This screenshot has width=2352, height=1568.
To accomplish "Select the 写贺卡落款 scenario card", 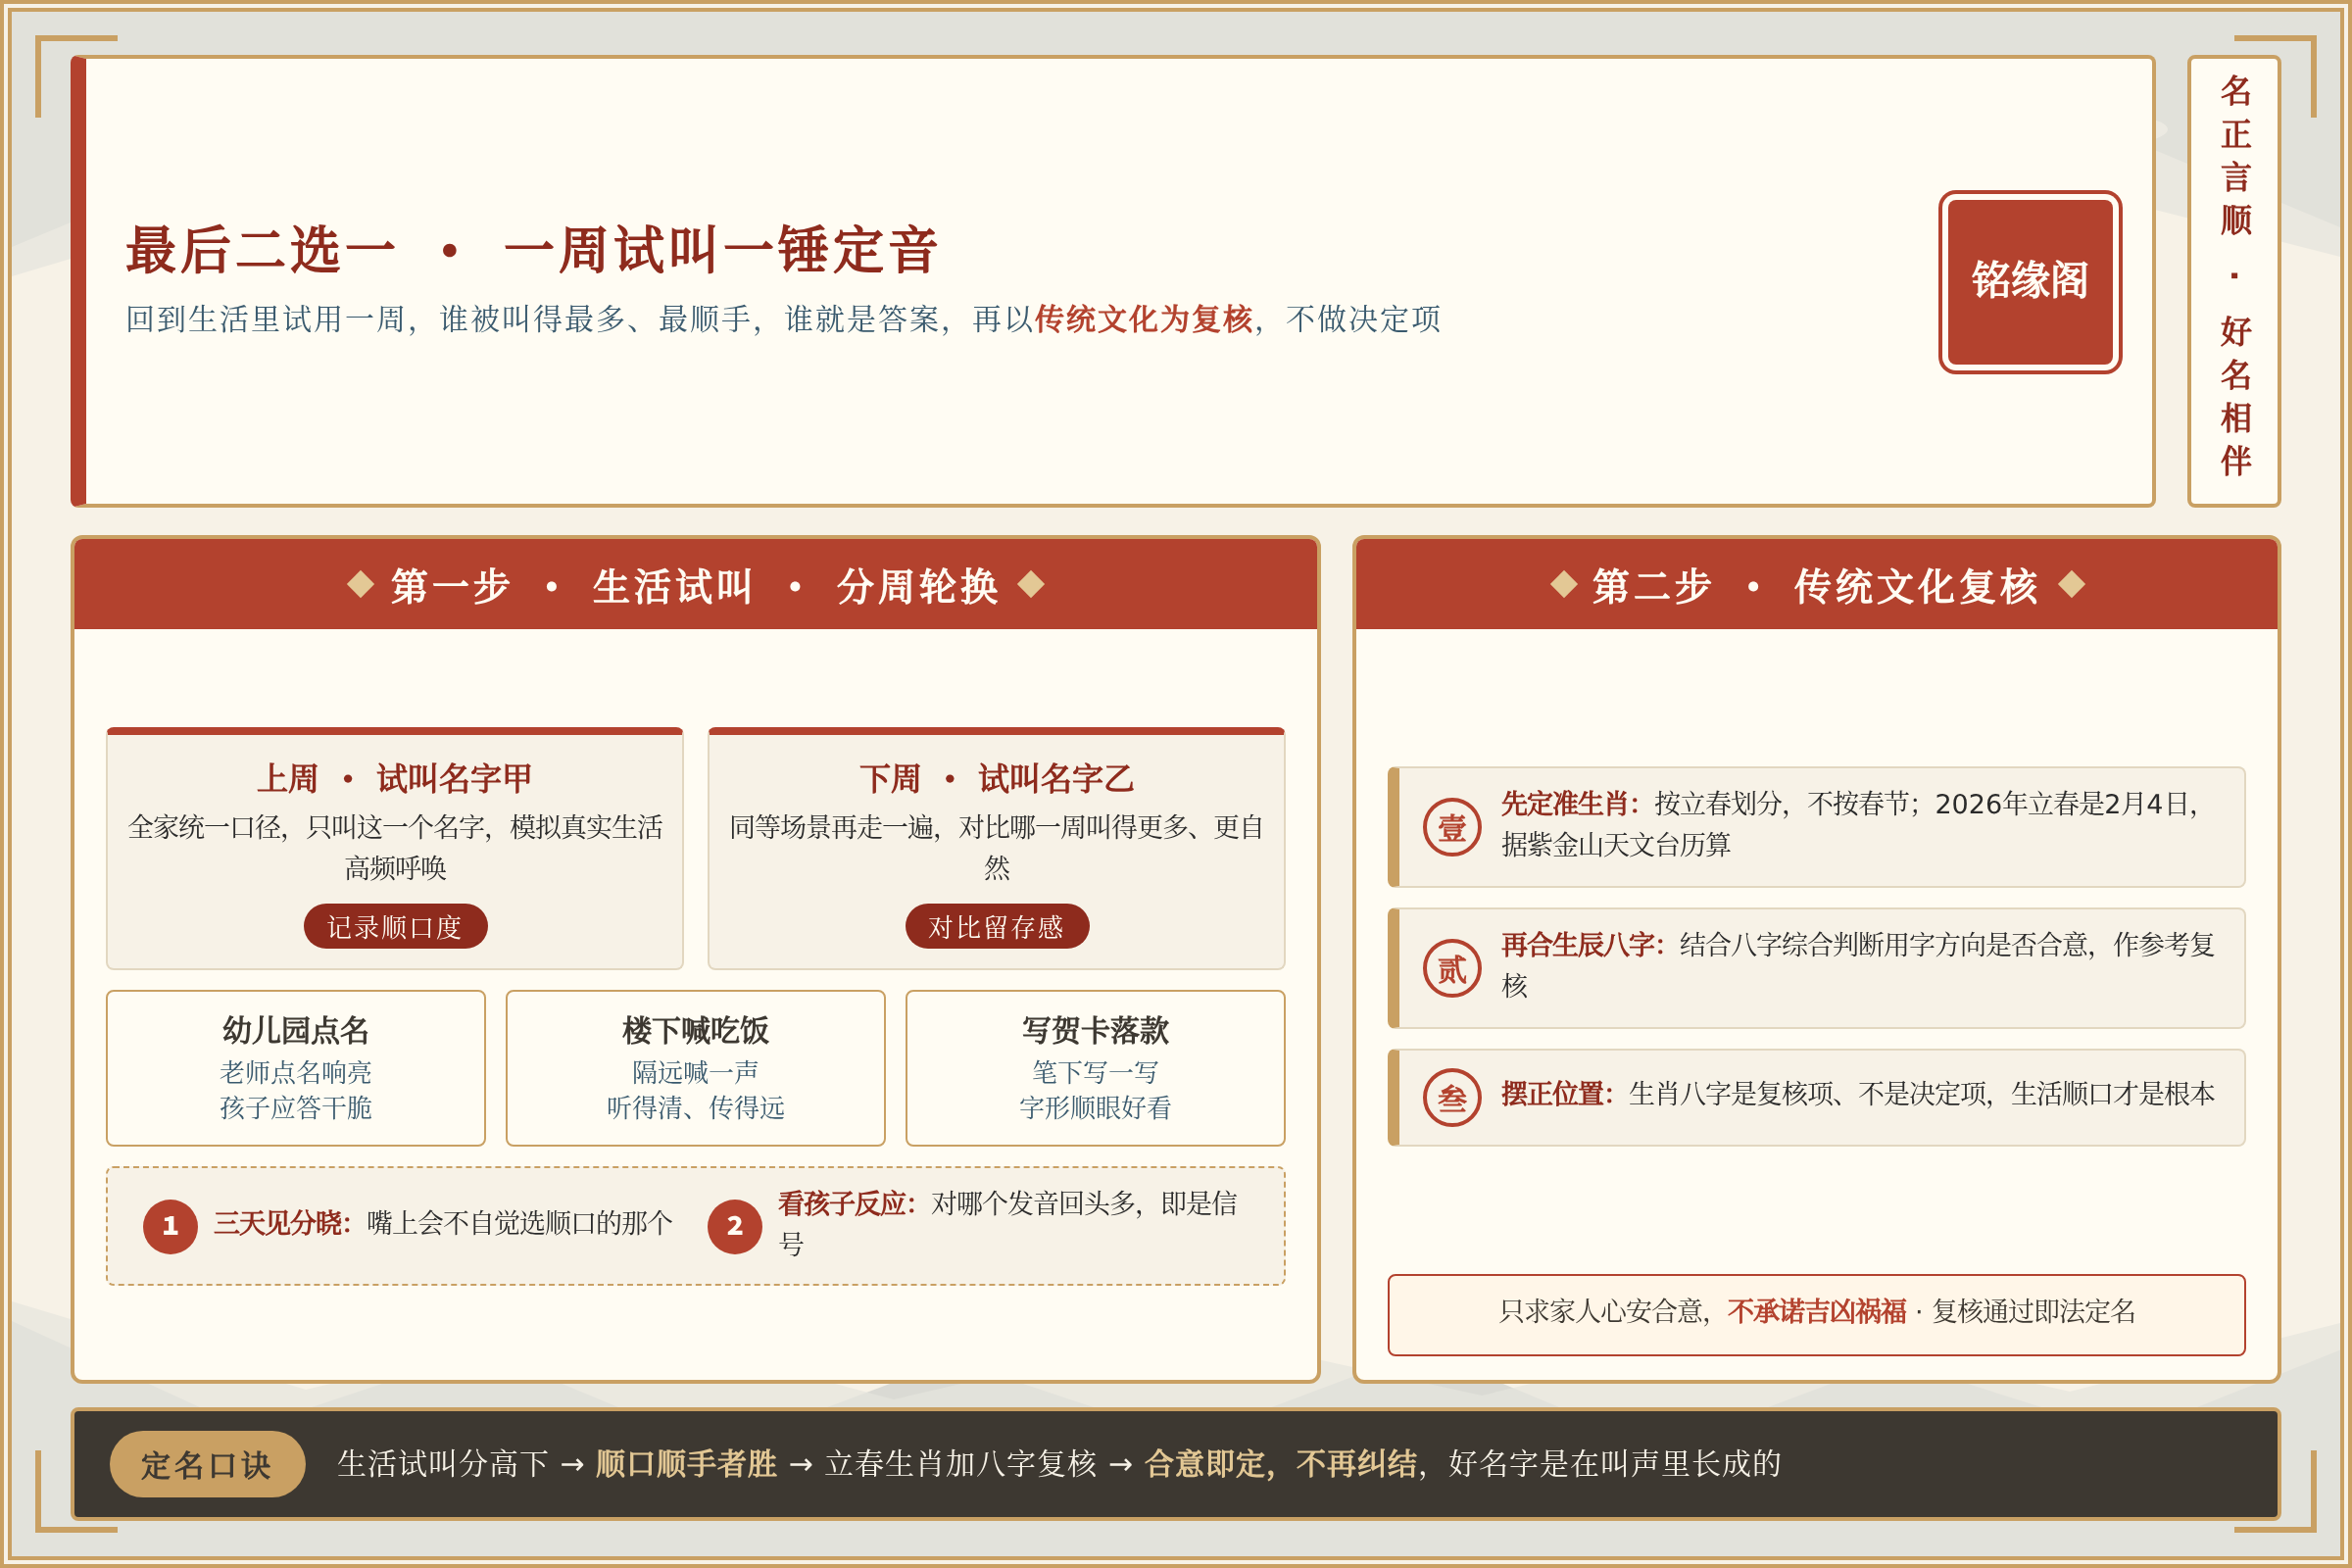I will coord(1095,1068).
